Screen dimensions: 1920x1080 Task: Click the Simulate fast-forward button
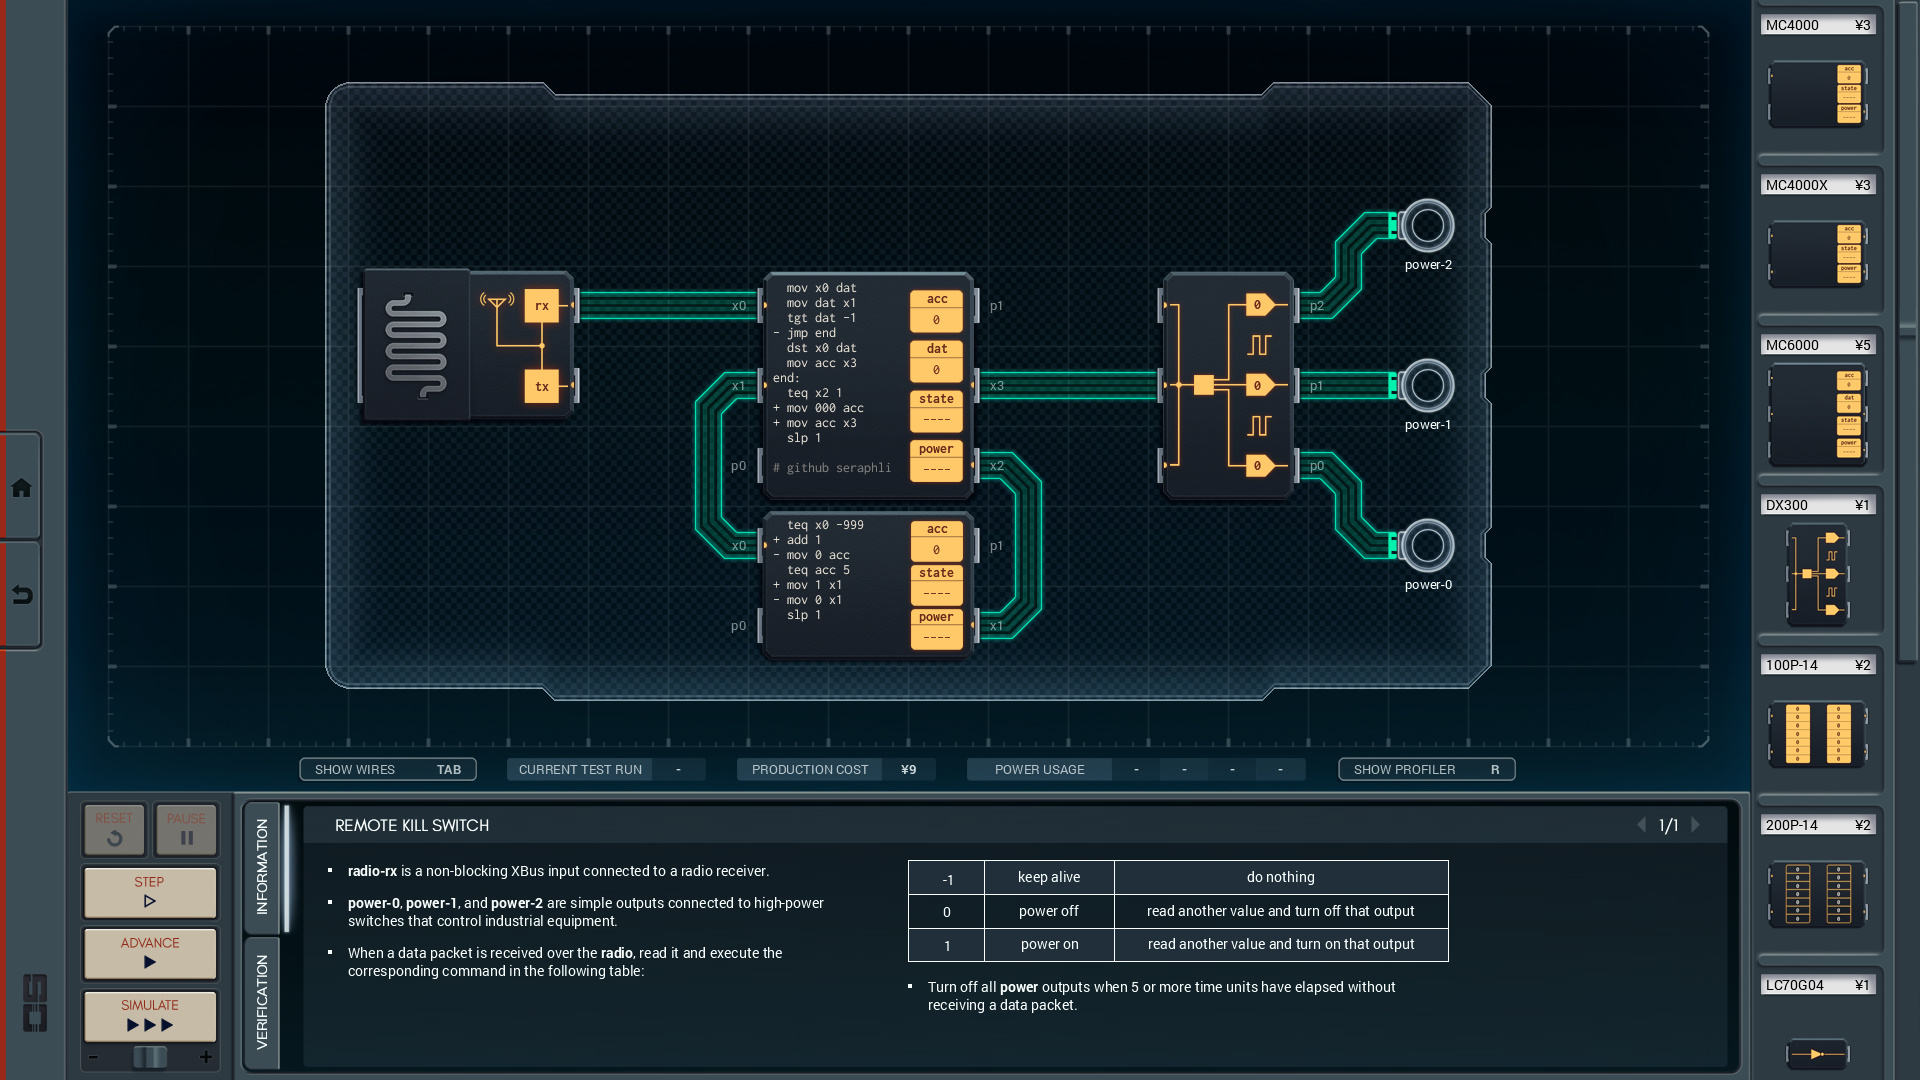coord(150,1016)
